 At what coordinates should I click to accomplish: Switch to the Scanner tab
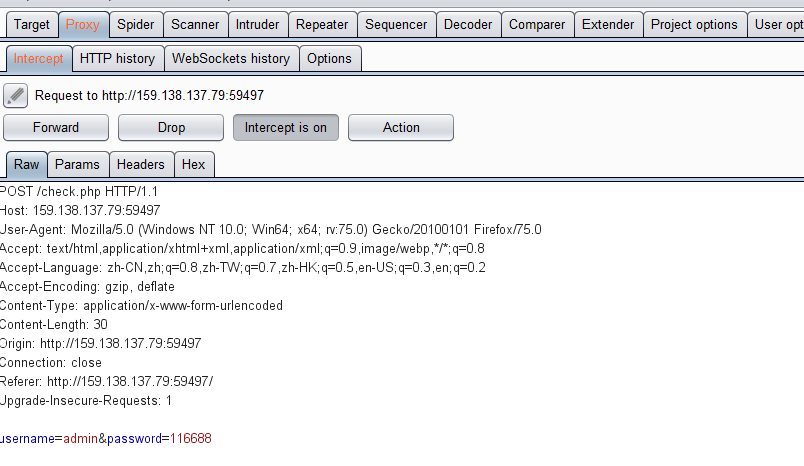click(x=195, y=25)
